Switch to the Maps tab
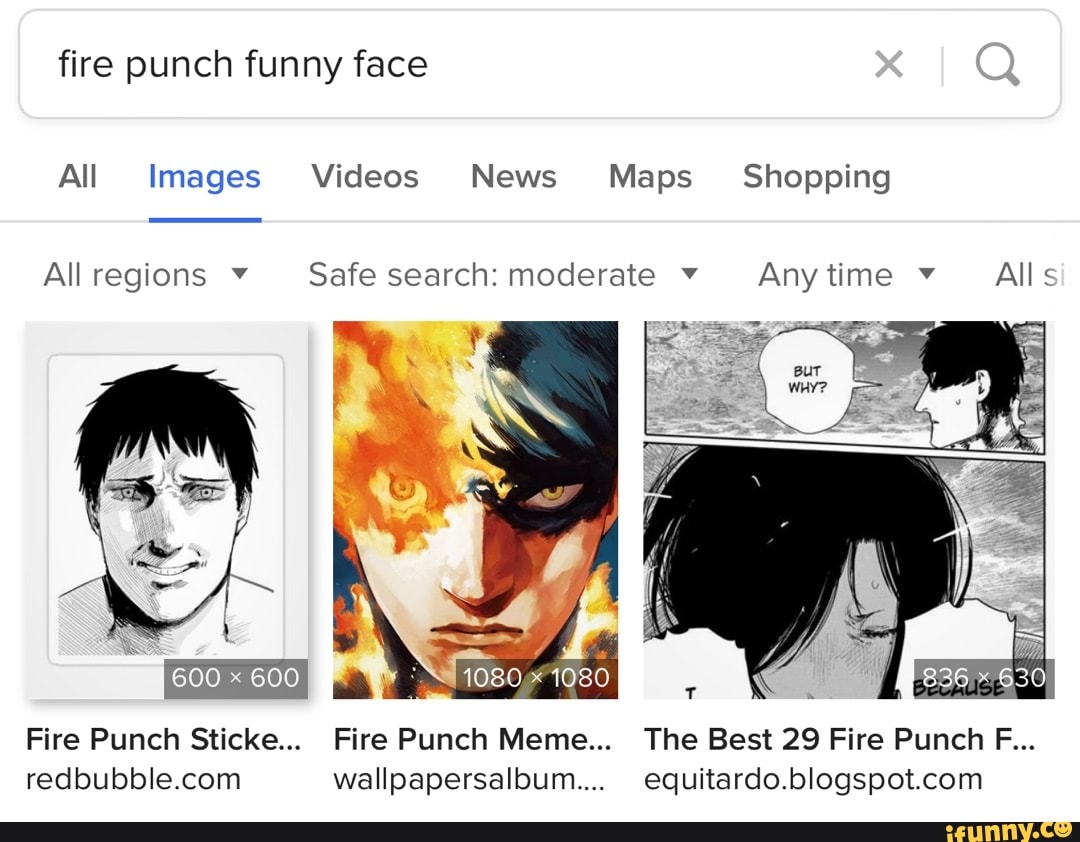The width and height of the screenshot is (1080, 842). coord(649,176)
